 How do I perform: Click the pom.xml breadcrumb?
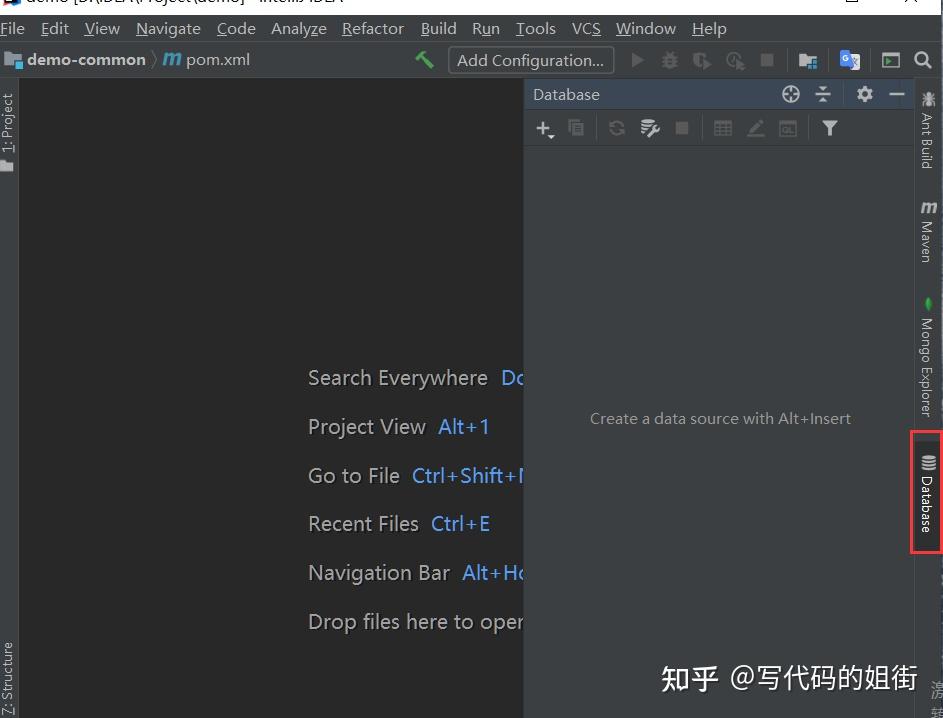(x=206, y=60)
